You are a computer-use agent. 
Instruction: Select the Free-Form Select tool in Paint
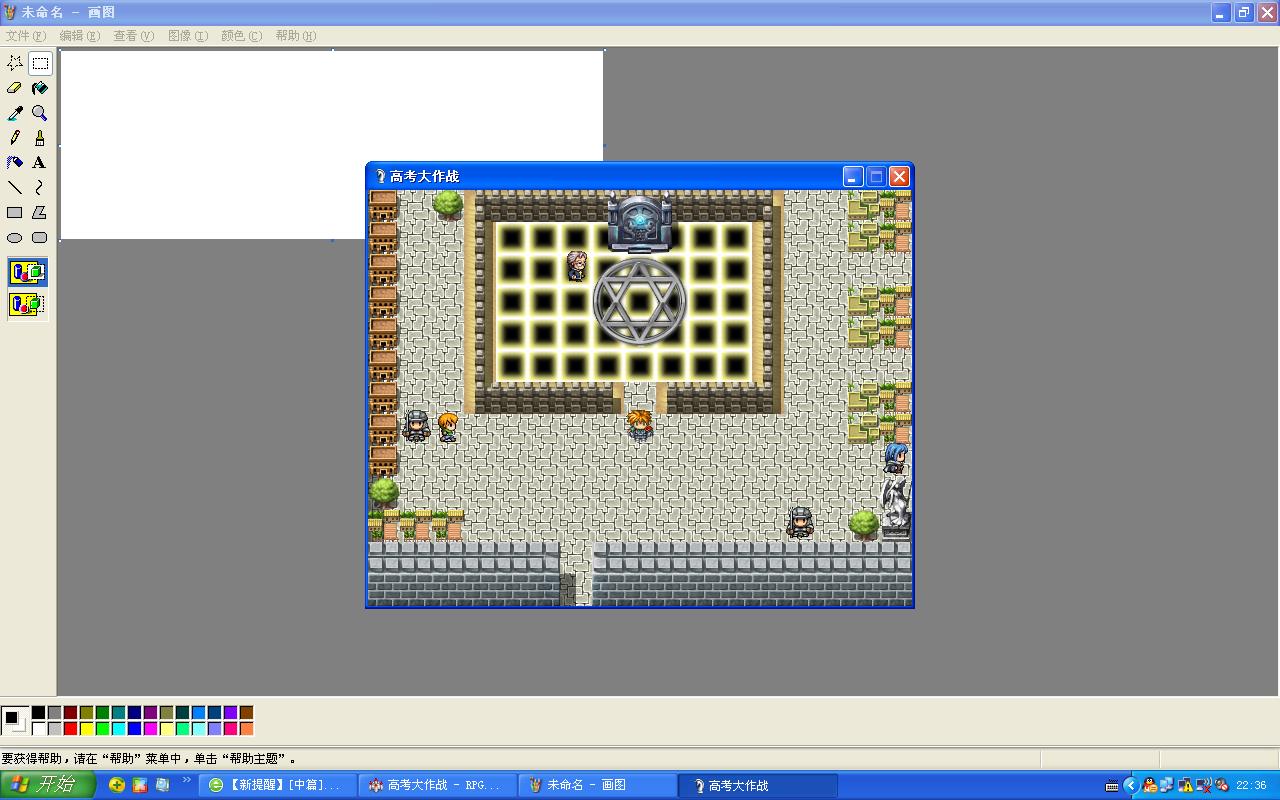click(x=15, y=63)
